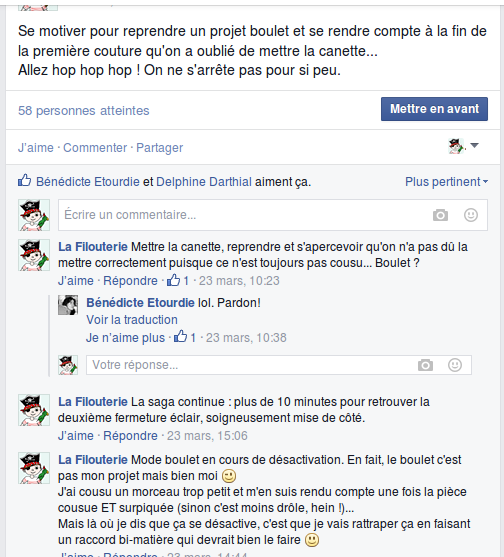Click Mettre en avant button
Viewport: 504px width, 557px height.
point(434,109)
